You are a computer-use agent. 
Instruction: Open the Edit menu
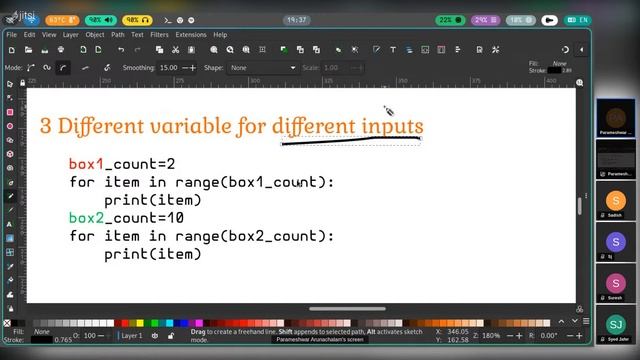(x=29, y=35)
